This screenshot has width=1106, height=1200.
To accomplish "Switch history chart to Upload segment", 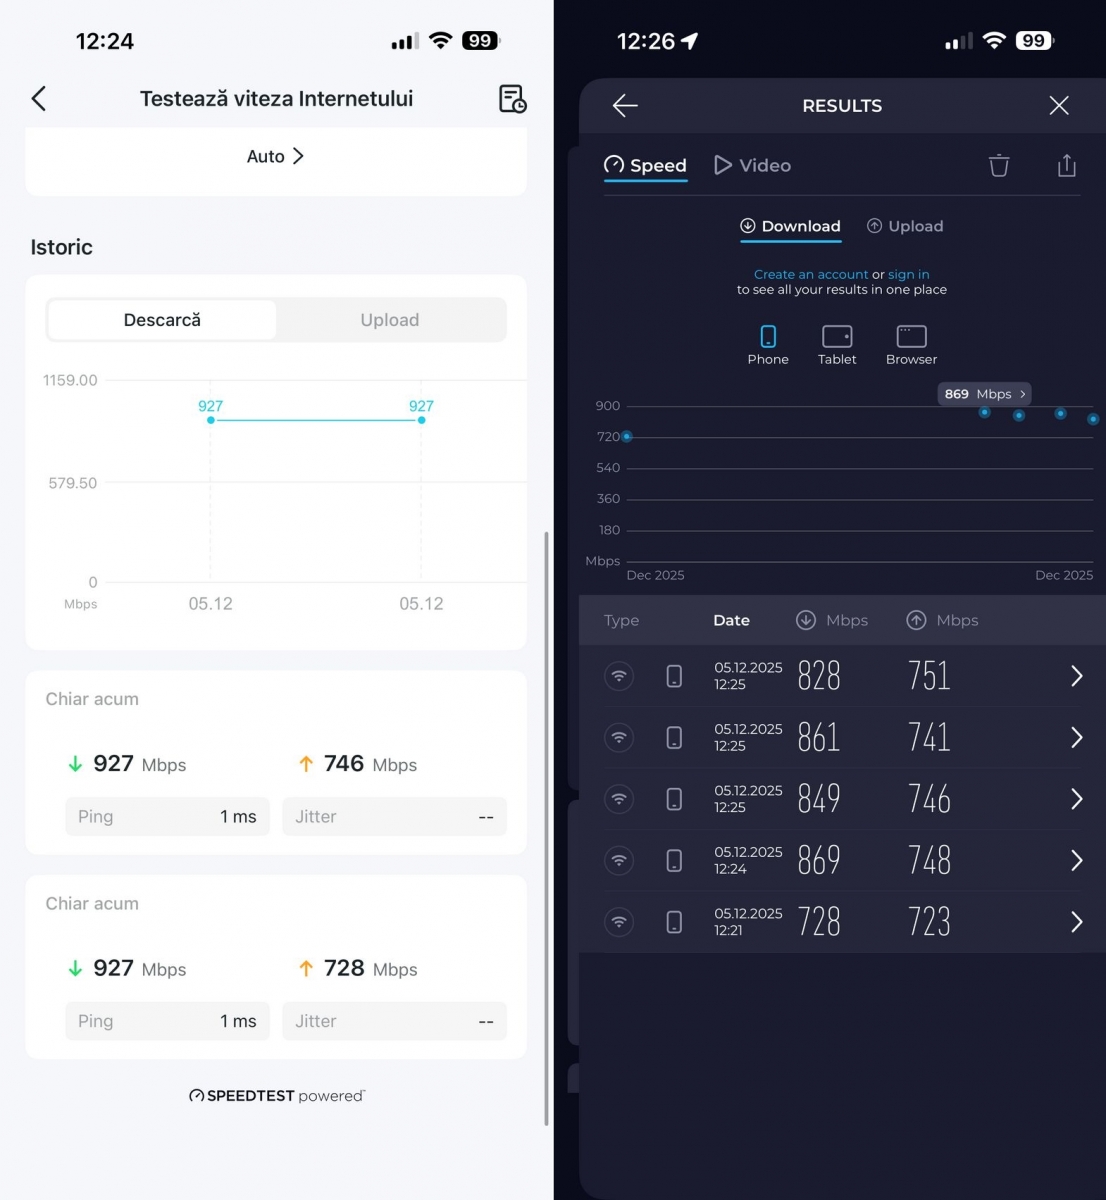I will (x=390, y=320).
